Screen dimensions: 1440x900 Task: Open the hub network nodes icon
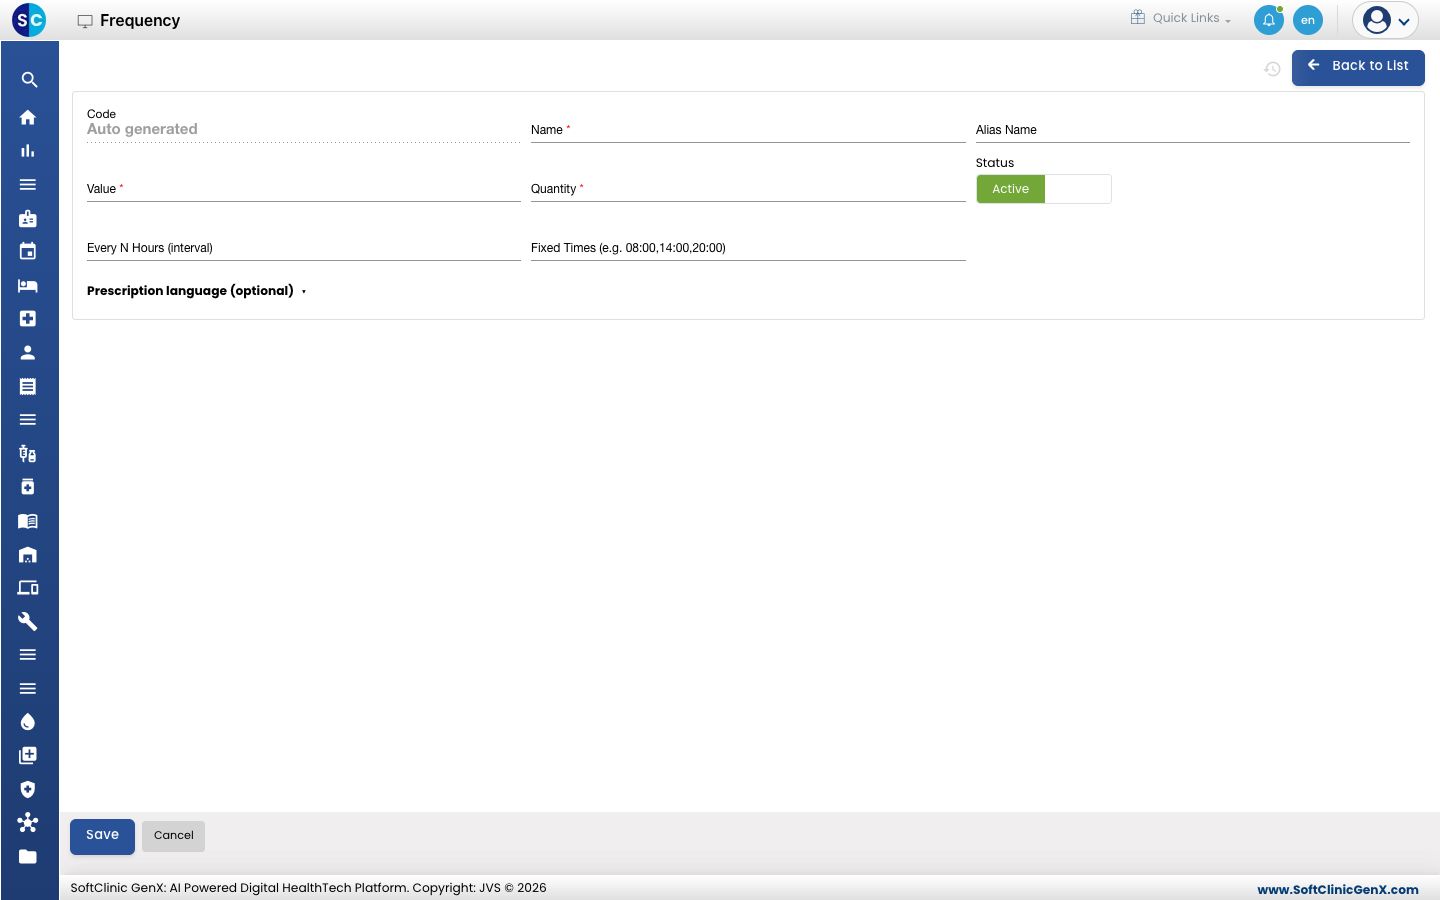tap(28, 823)
